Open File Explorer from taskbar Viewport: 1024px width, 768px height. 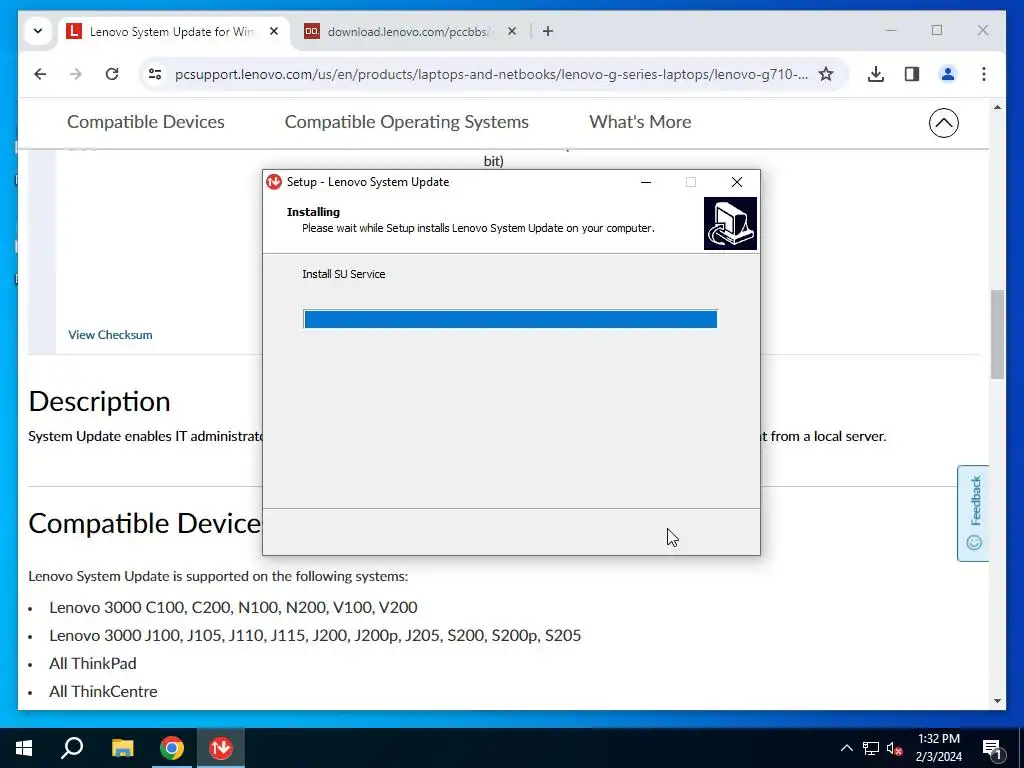click(x=122, y=748)
